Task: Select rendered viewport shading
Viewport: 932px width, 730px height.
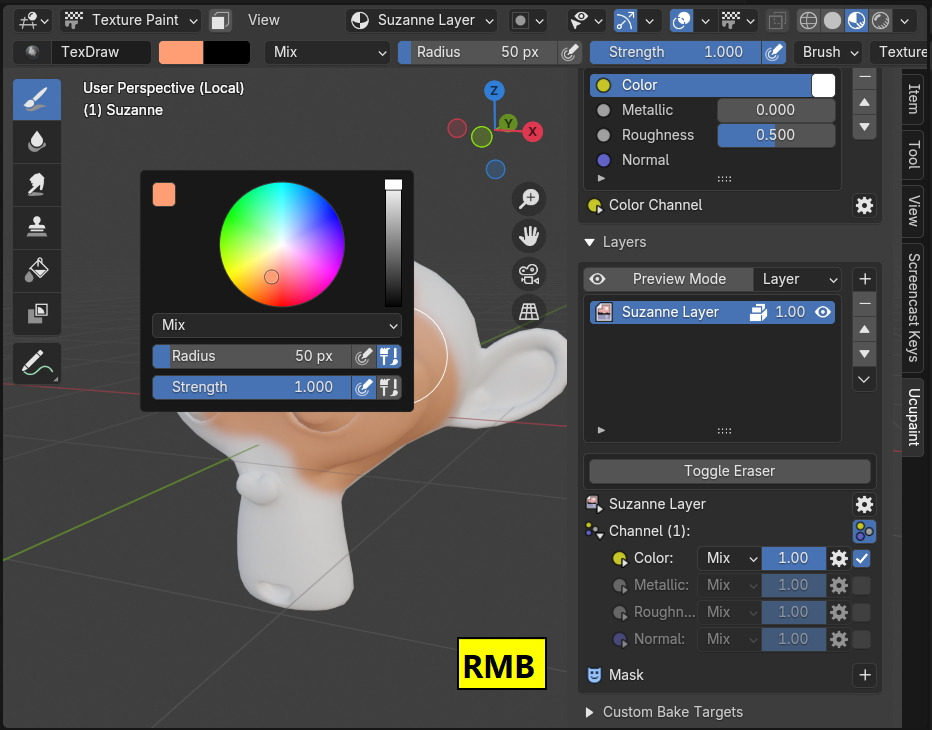Action: click(x=880, y=21)
